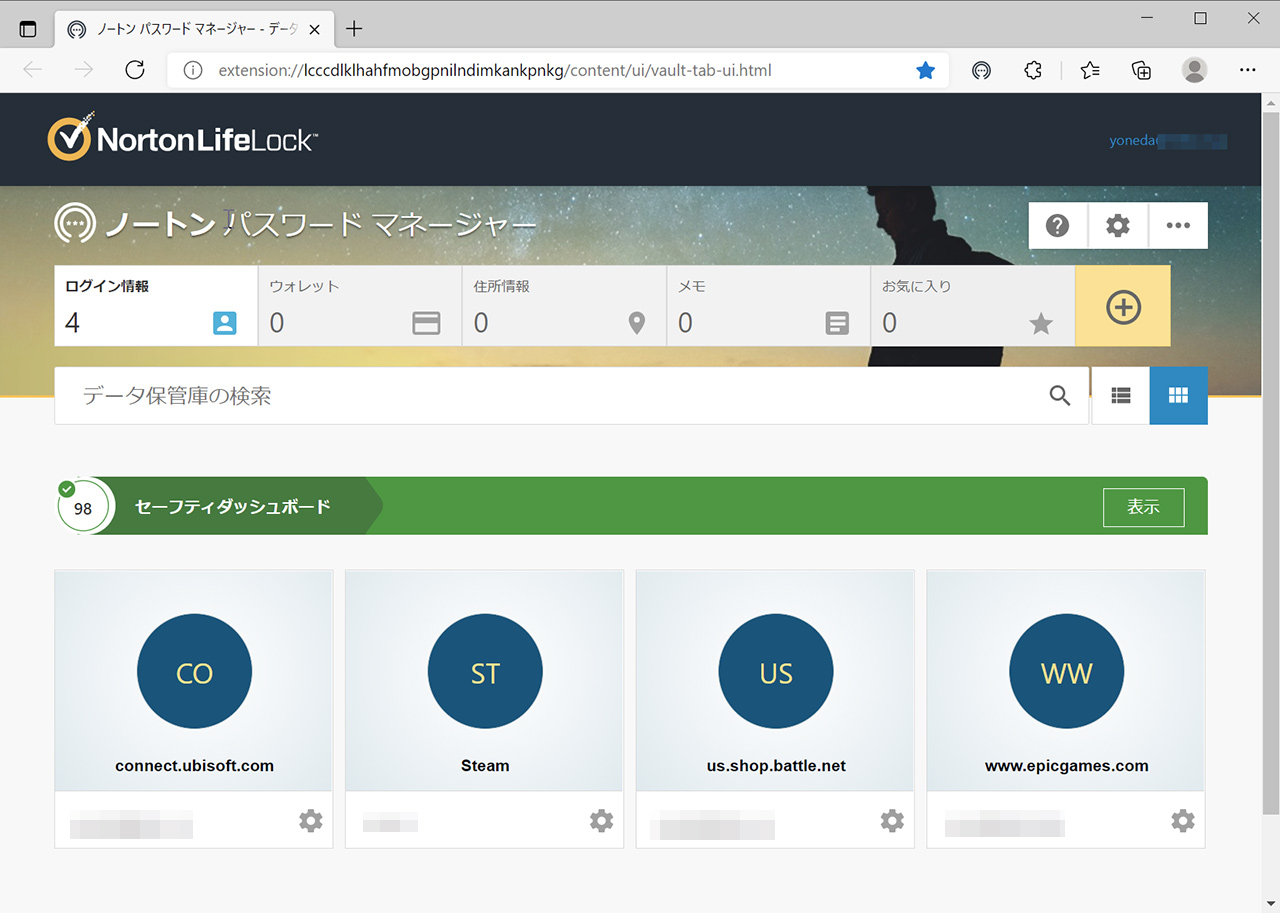This screenshot has width=1280, height=913.
Task: Click the yoneda account name link
Action: (1168, 141)
